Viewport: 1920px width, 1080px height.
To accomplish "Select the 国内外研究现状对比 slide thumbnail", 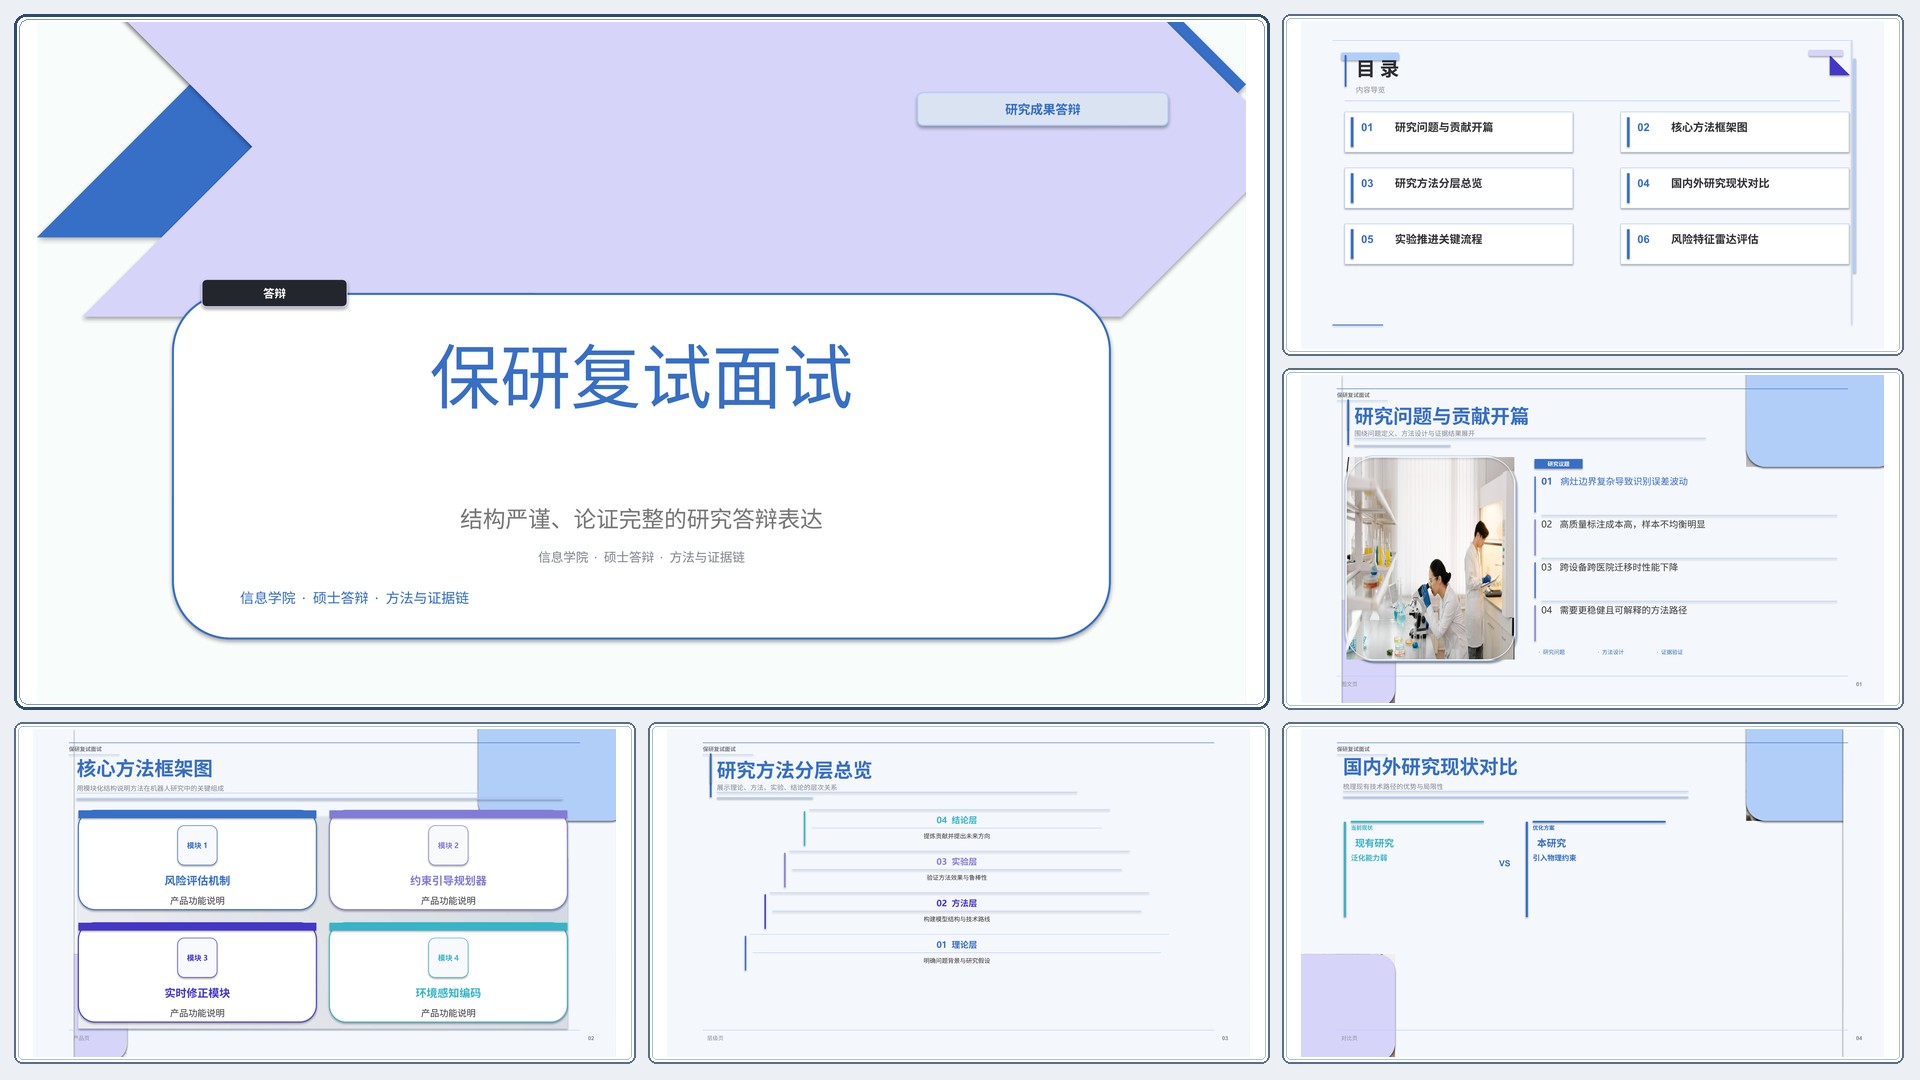I will click(x=1592, y=893).
